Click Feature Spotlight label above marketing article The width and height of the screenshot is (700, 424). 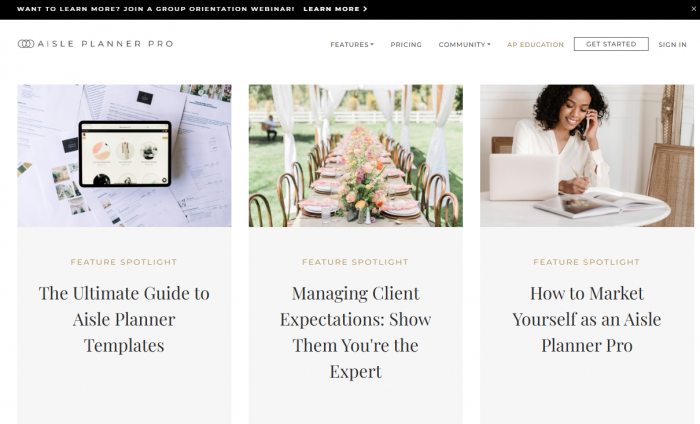tap(587, 262)
